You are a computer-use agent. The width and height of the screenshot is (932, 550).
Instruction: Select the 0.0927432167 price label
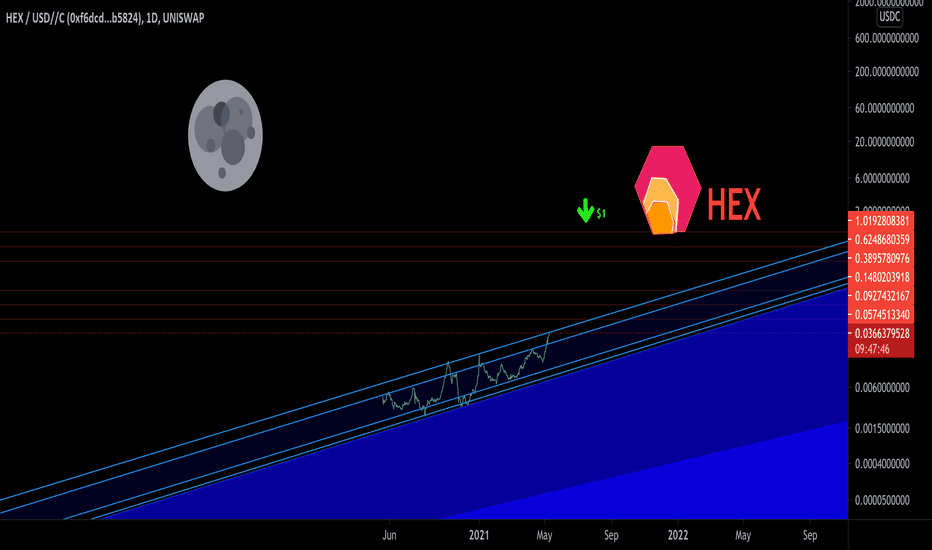(x=881, y=296)
